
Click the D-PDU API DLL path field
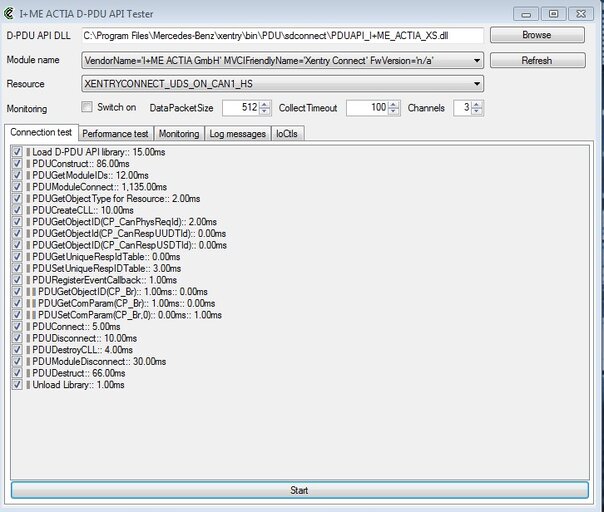(x=281, y=35)
